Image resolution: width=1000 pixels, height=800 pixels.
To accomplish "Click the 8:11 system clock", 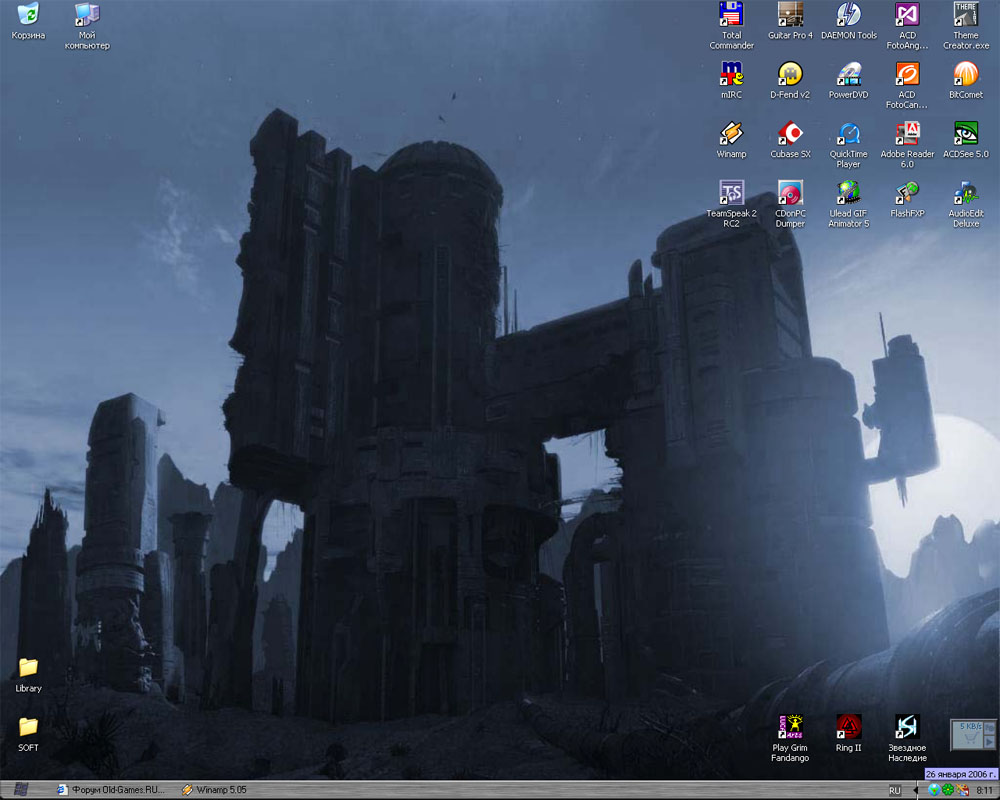I will coord(984,790).
